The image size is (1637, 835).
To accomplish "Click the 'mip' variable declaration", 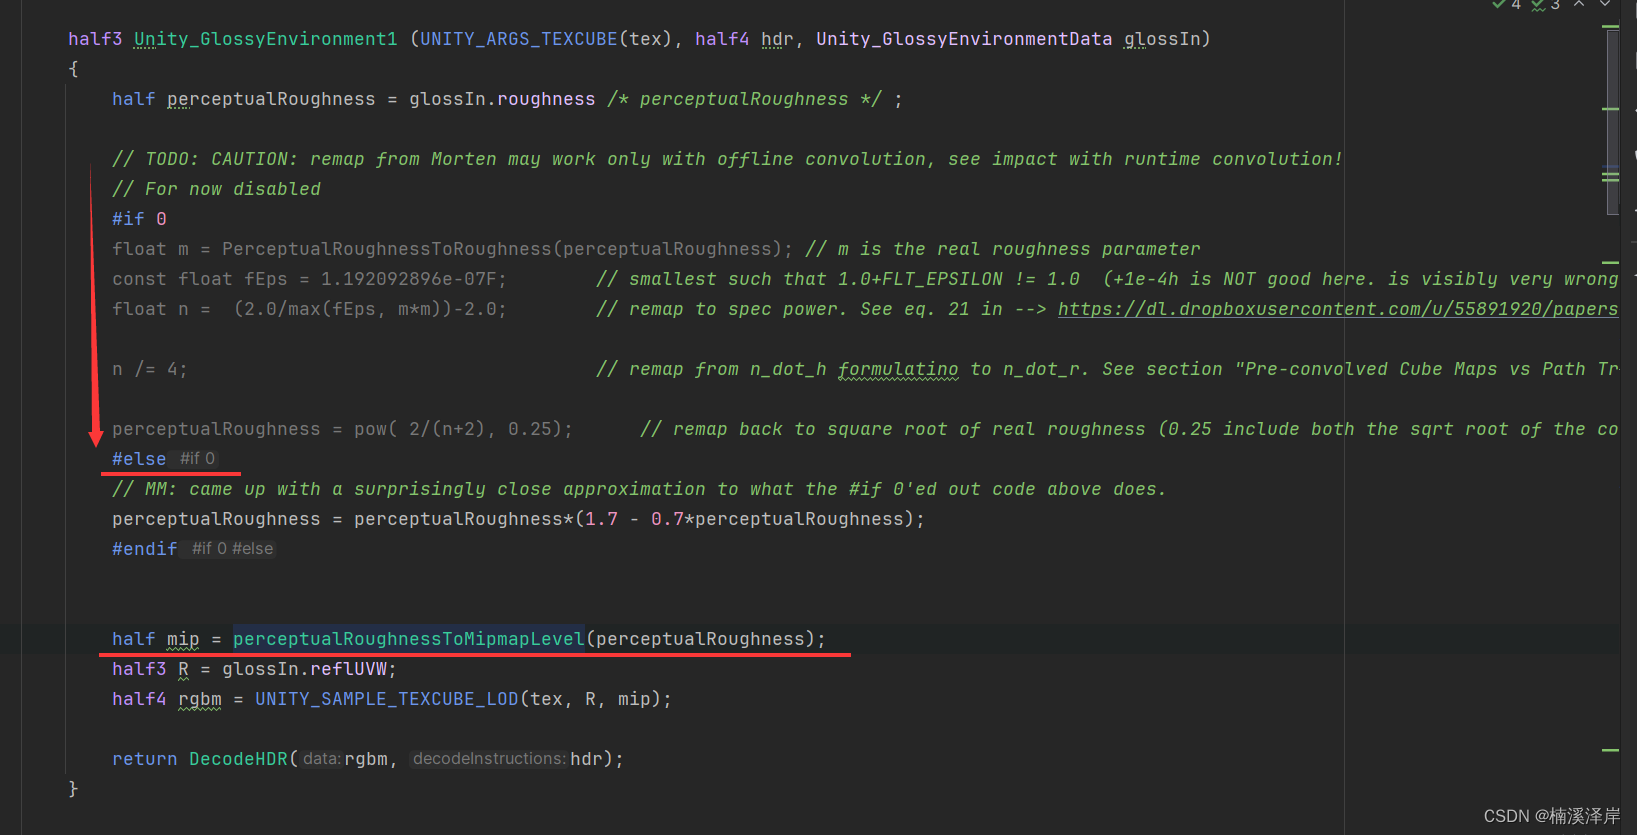I will click(x=183, y=639).
